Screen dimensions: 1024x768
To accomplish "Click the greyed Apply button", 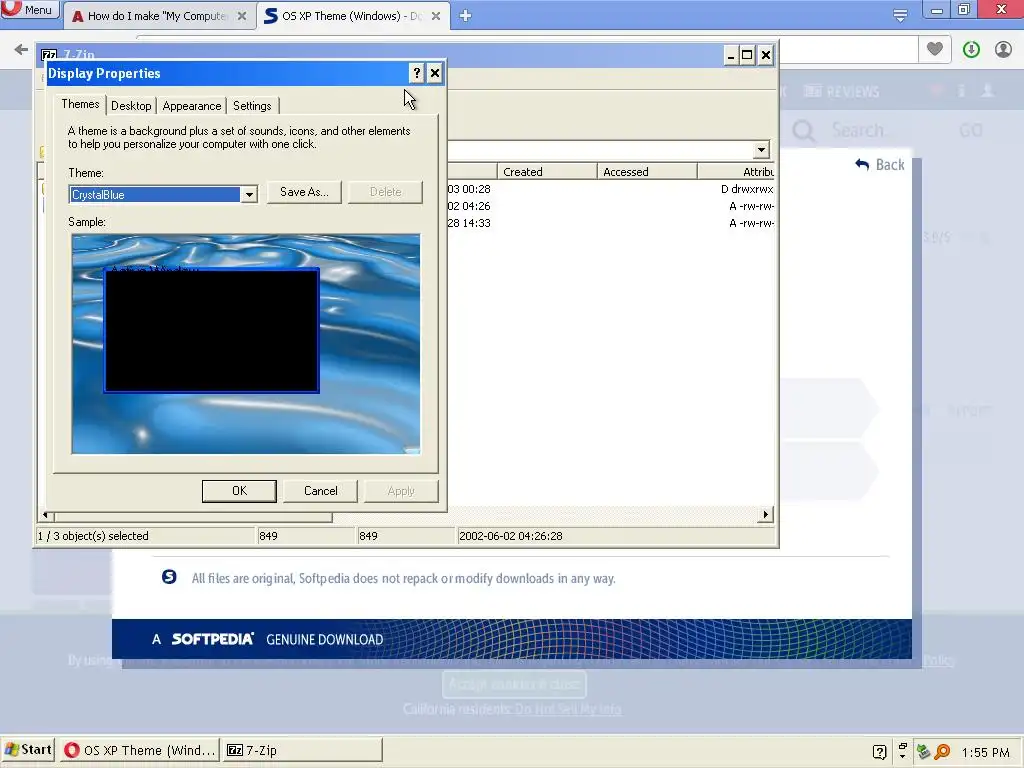I will point(401,491).
